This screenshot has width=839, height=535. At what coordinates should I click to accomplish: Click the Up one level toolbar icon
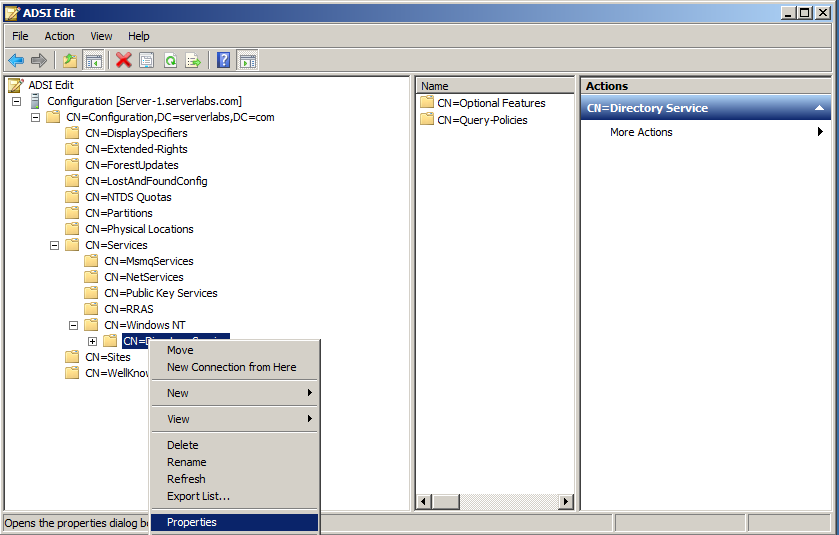70,60
